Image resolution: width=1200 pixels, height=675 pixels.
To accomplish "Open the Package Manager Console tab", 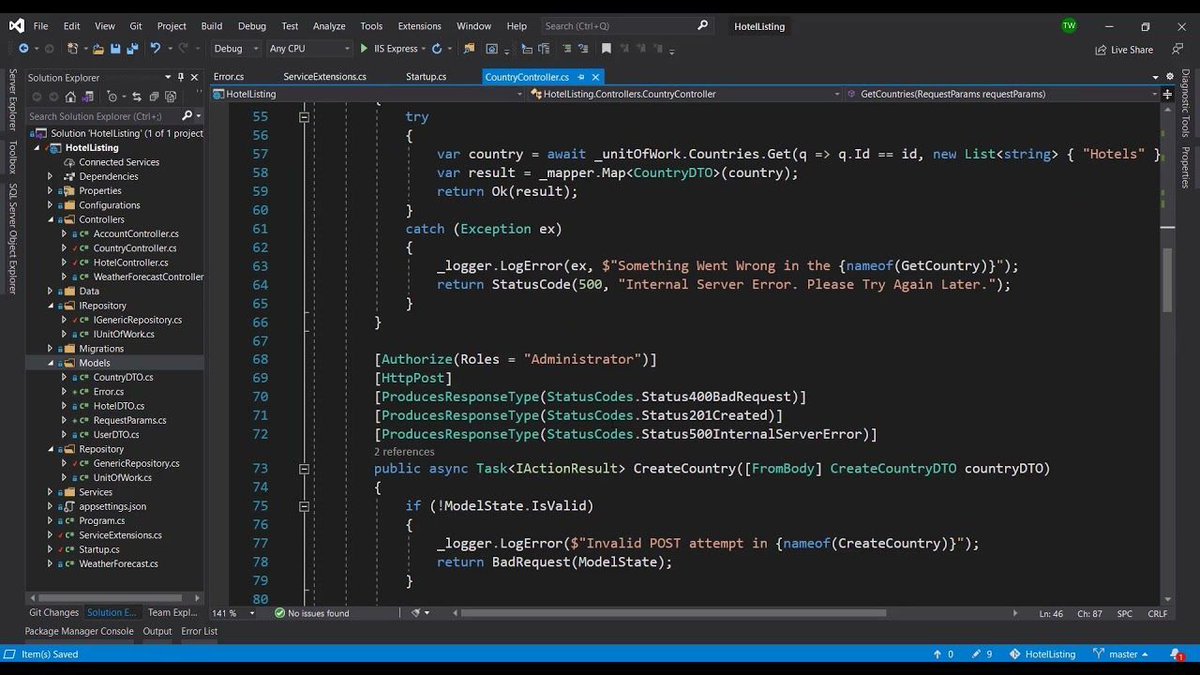I will [79, 631].
